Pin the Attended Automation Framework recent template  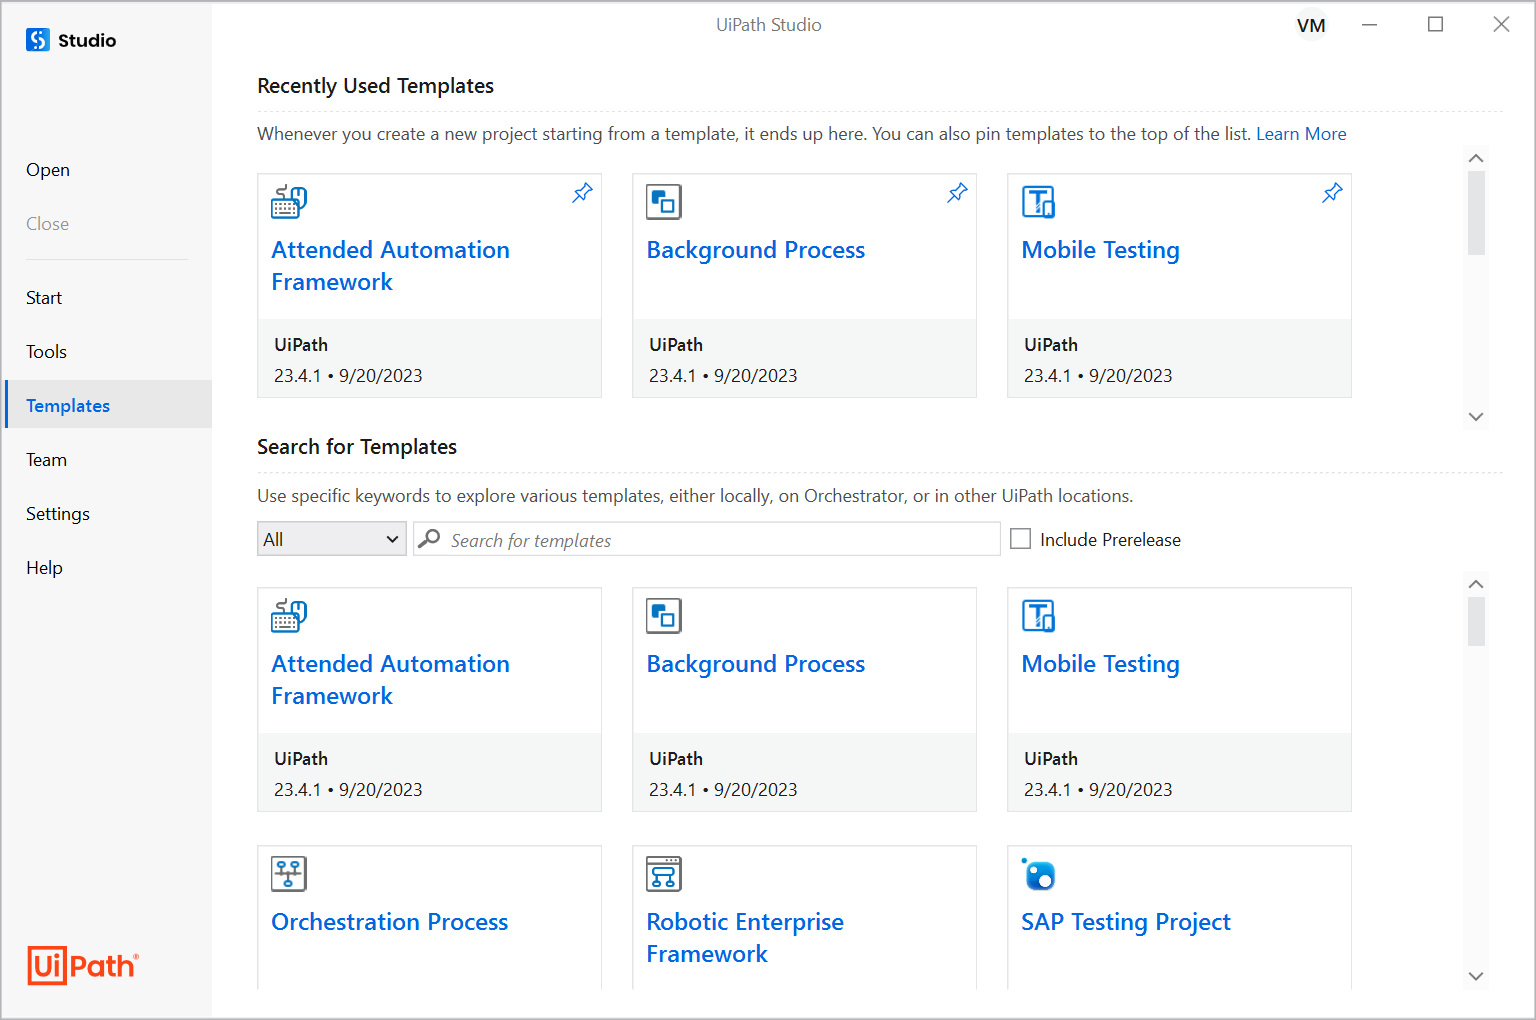(582, 193)
